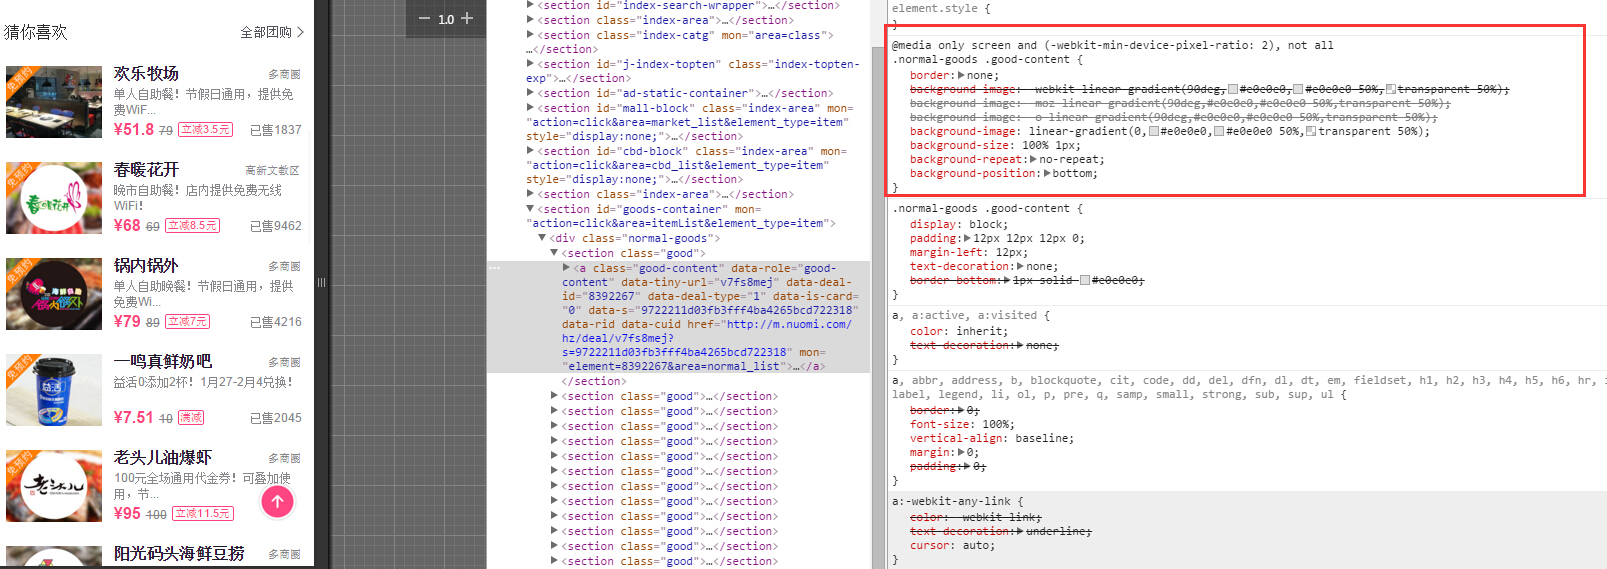The height and width of the screenshot is (569, 1607).
Task: Expand the j-index-topten section node
Action: [x=531, y=63]
